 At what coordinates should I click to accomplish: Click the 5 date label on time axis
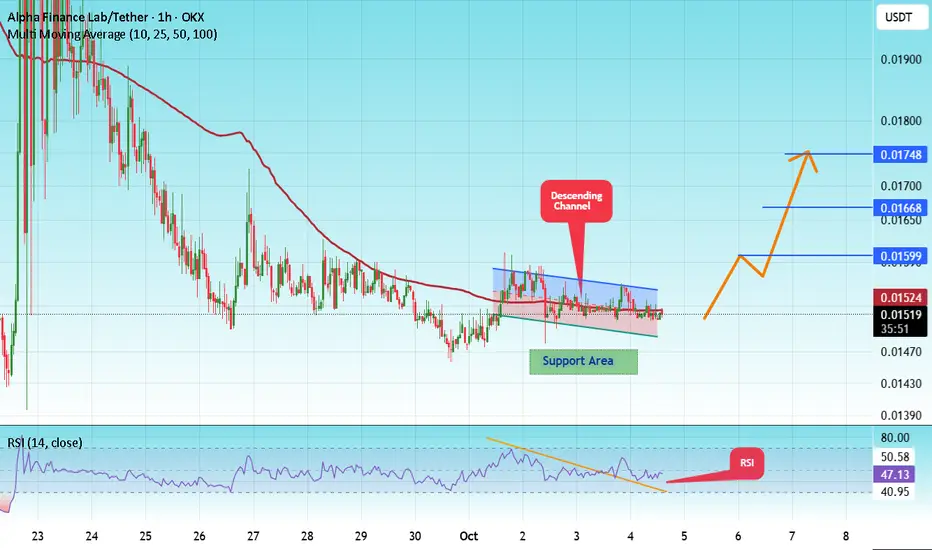pyautogui.click(x=684, y=536)
